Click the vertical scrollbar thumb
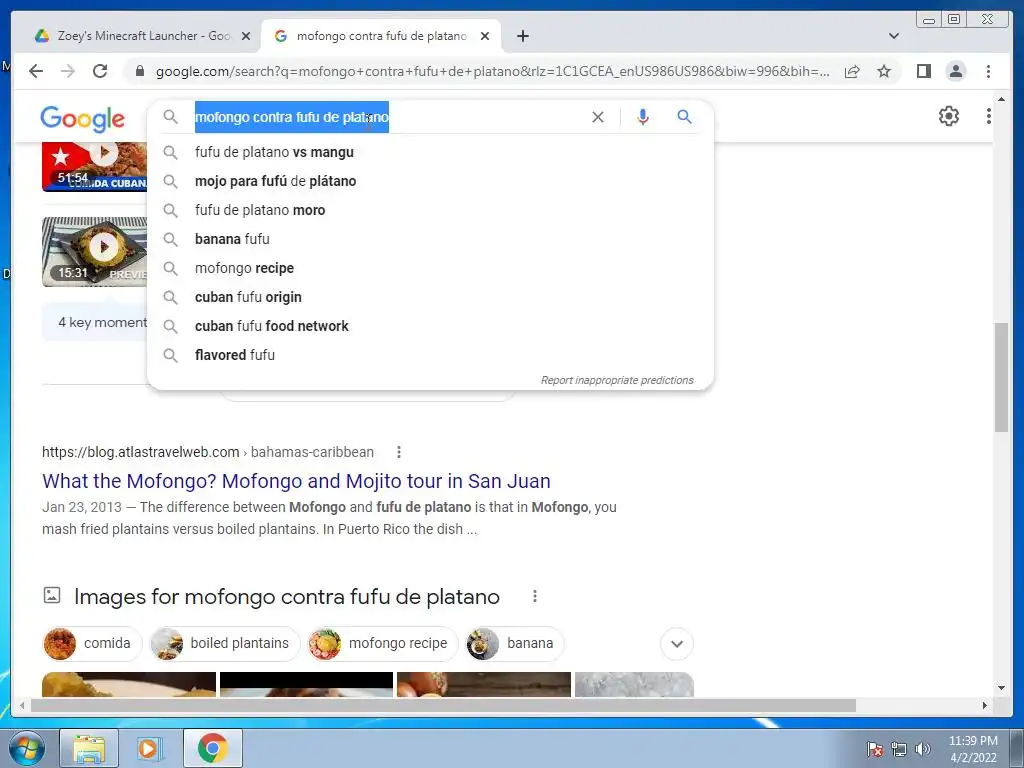 (1001, 377)
